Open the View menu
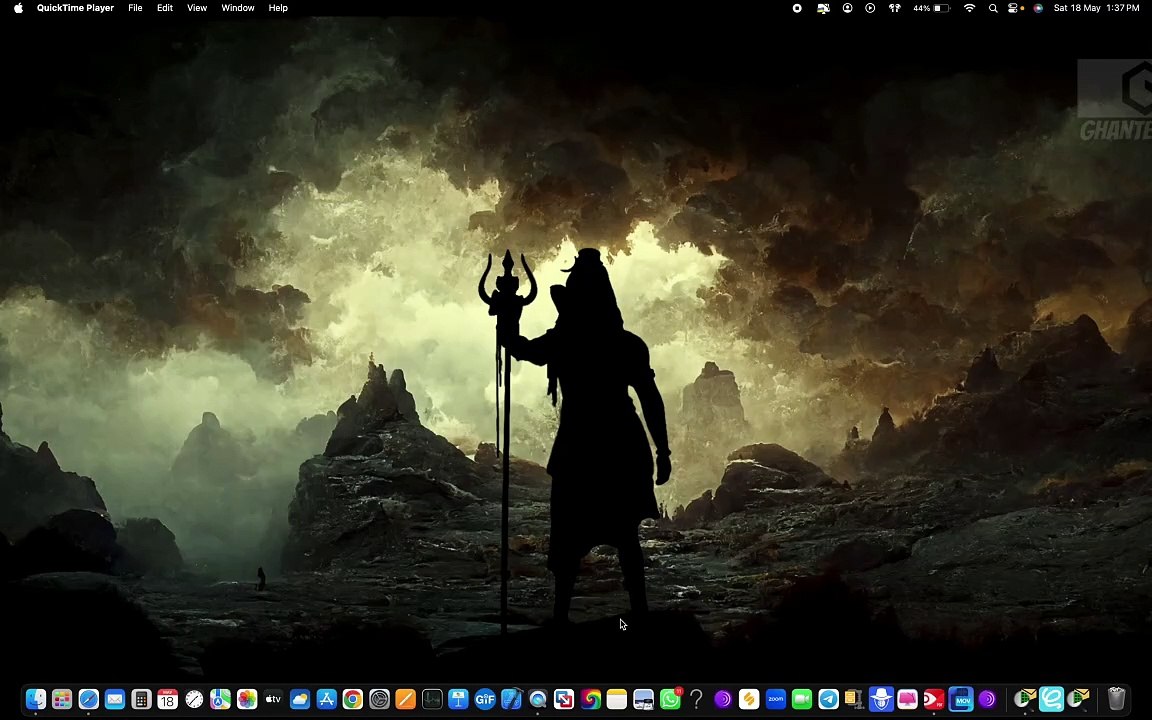This screenshot has height=720, width=1152. point(197,8)
